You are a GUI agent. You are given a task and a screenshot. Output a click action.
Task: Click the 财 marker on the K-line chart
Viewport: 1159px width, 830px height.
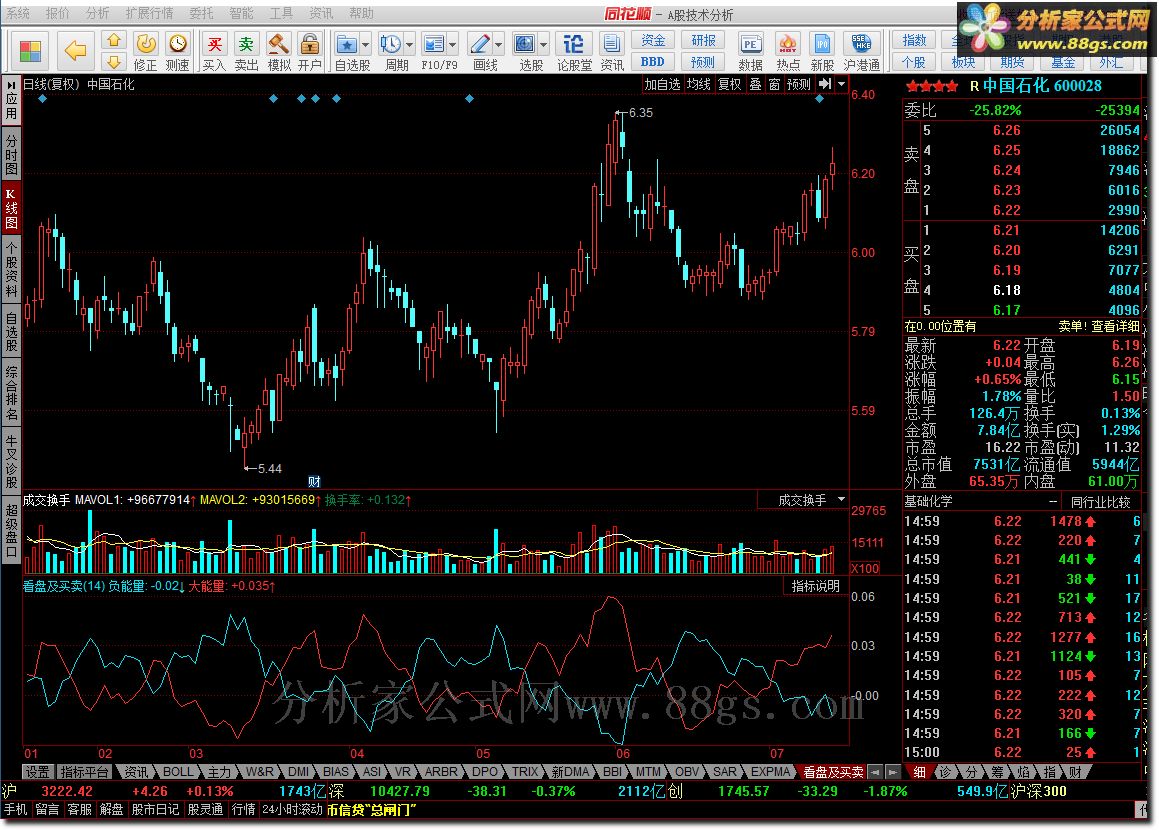(314, 481)
